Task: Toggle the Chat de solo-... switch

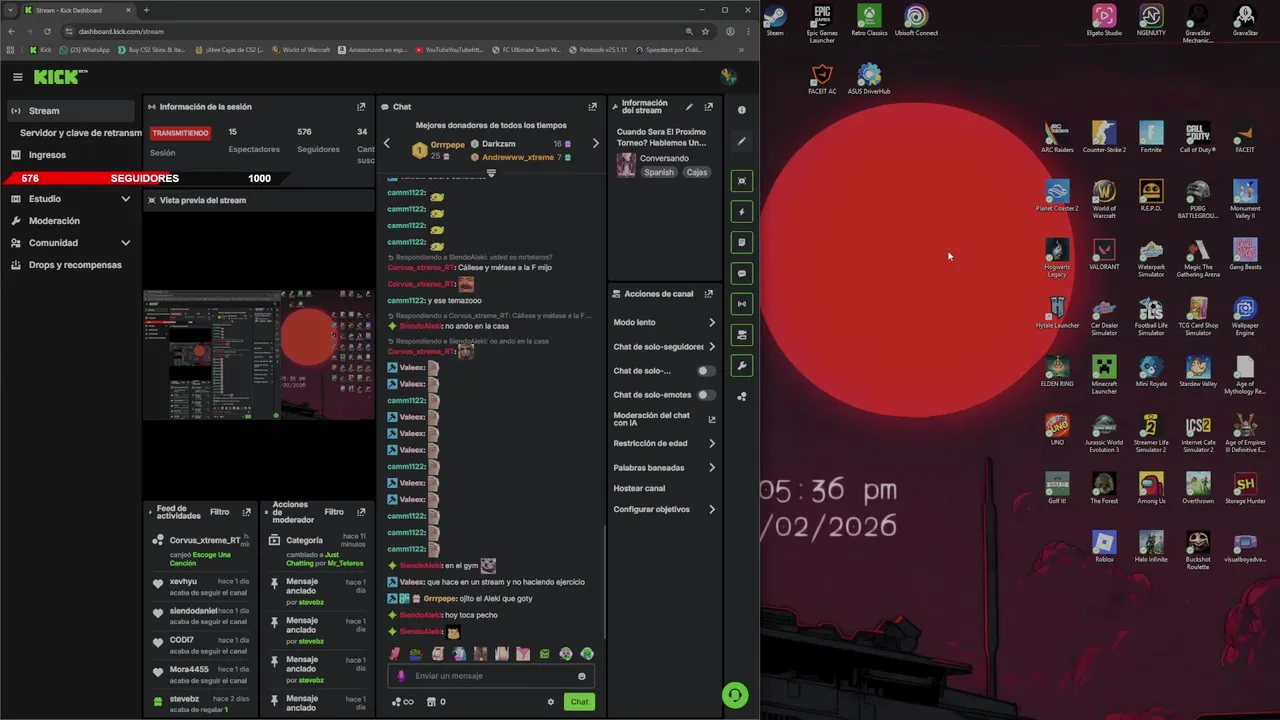Action: [x=706, y=371]
